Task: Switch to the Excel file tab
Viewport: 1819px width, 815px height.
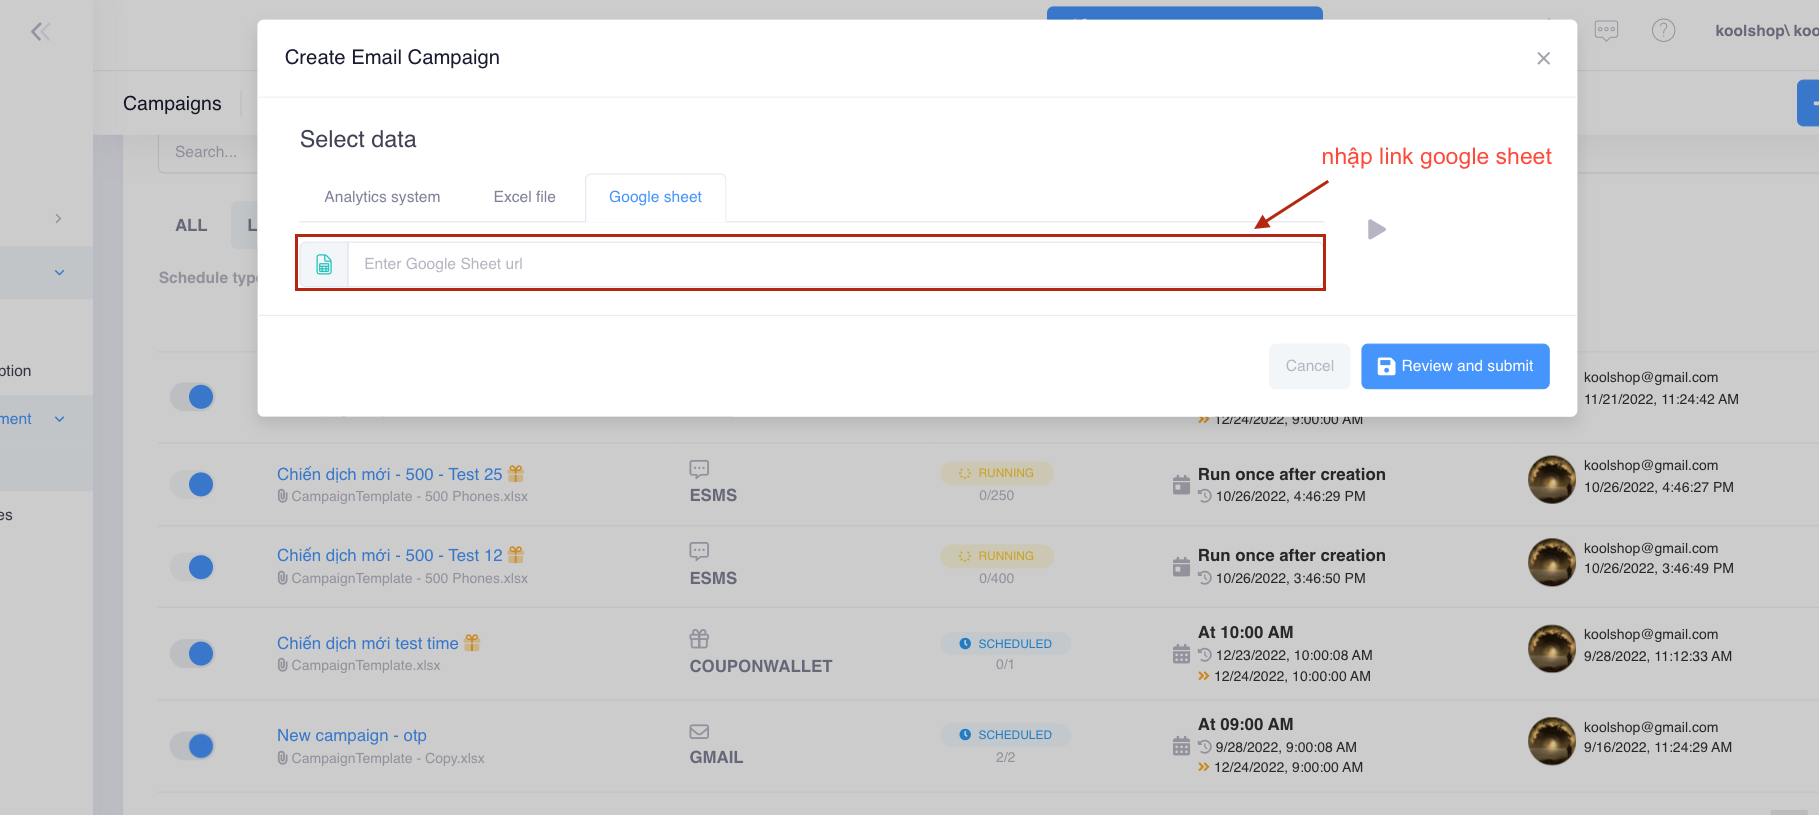Action: pos(524,197)
